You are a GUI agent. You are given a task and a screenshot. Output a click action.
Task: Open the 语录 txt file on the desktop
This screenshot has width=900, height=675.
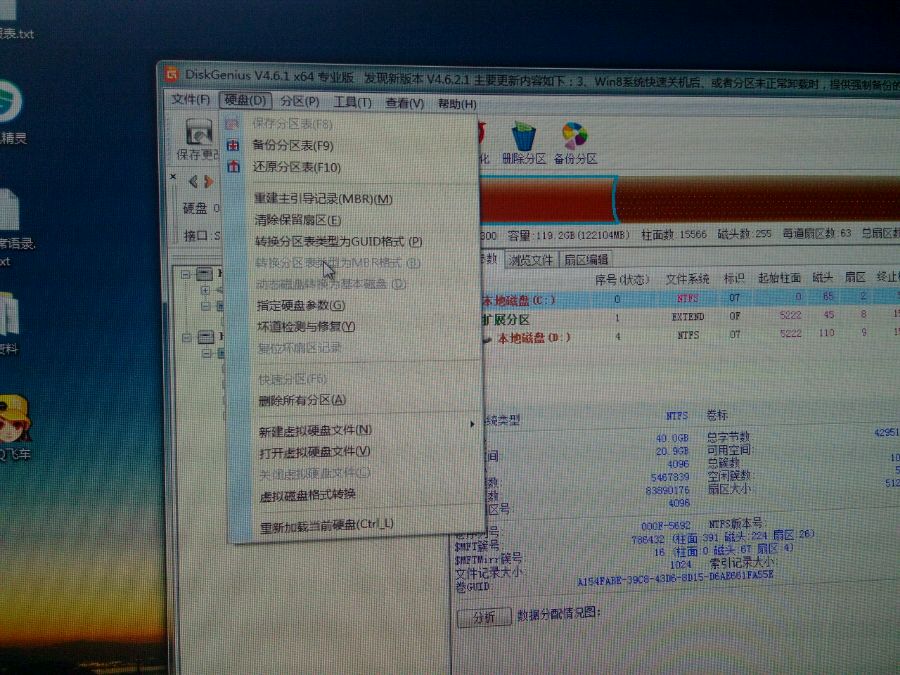click(9, 210)
